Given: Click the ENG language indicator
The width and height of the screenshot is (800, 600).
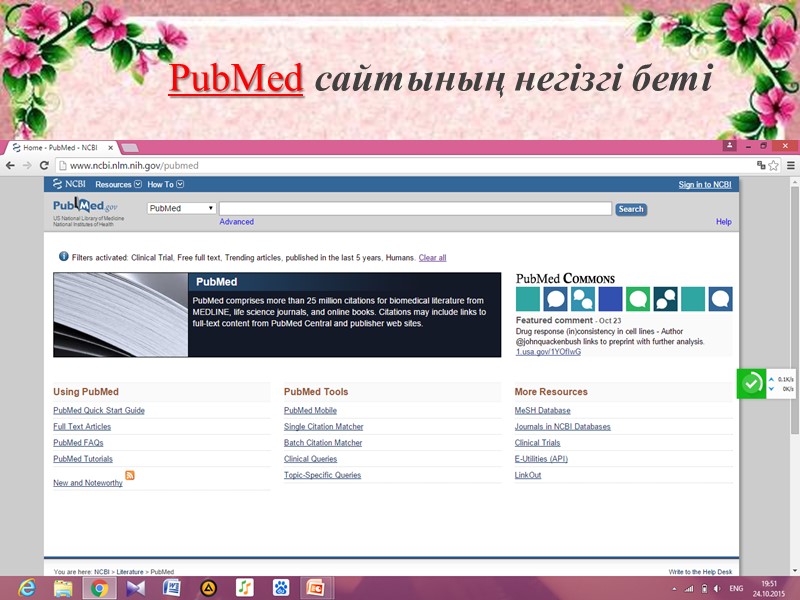Looking at the screenshot, I should click(x=736, y=589).
